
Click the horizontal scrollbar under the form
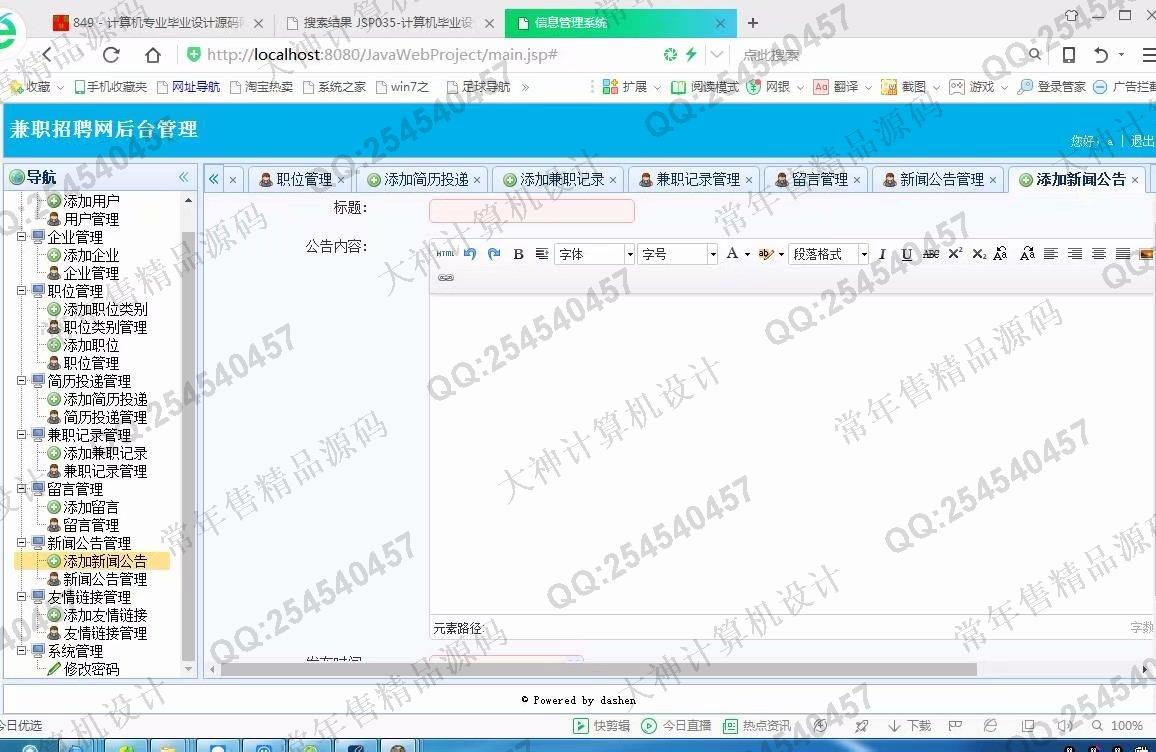(599, 669)
